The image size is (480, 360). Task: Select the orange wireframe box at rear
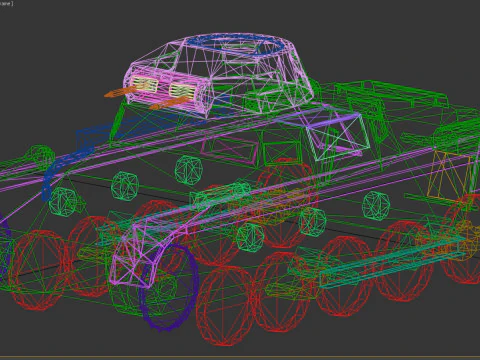[448, 177]
